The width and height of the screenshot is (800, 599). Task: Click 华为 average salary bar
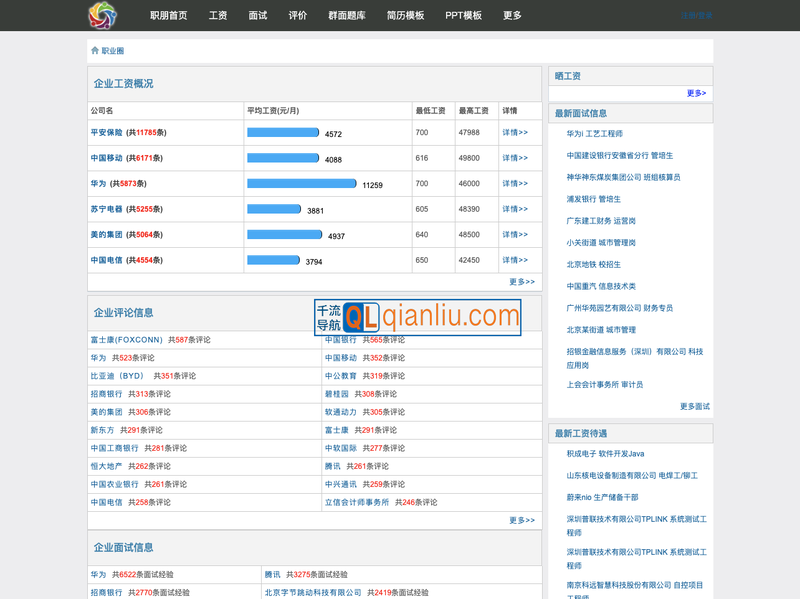pos(302,184)
